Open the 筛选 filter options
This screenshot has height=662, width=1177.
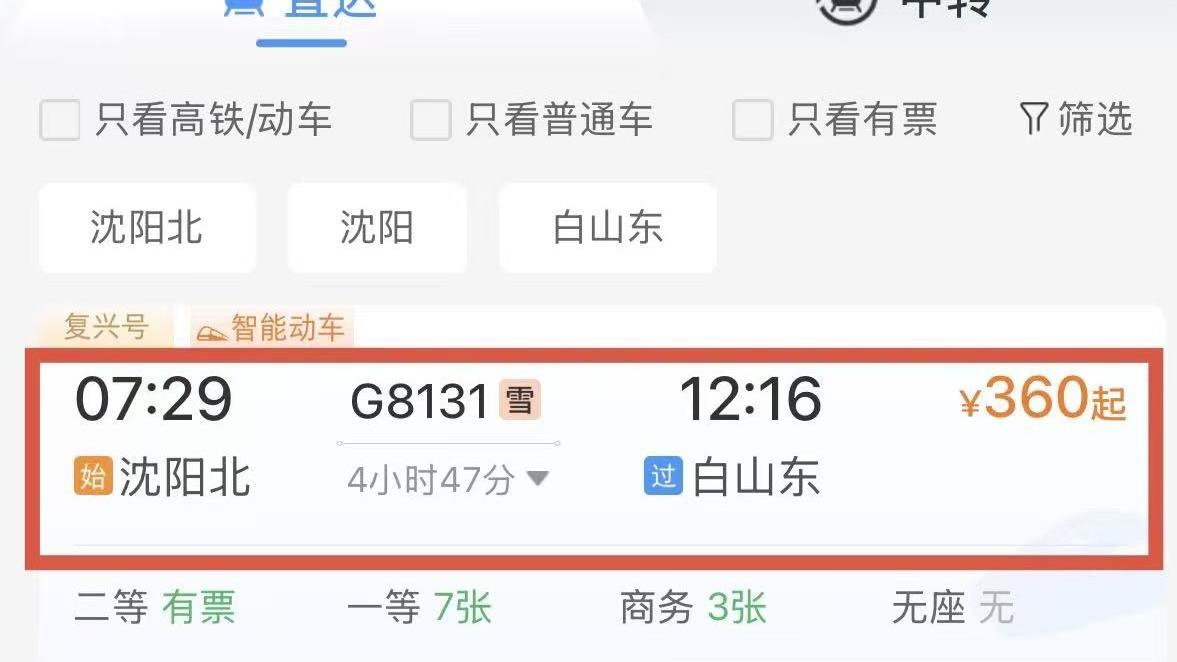pos(1076,119)
